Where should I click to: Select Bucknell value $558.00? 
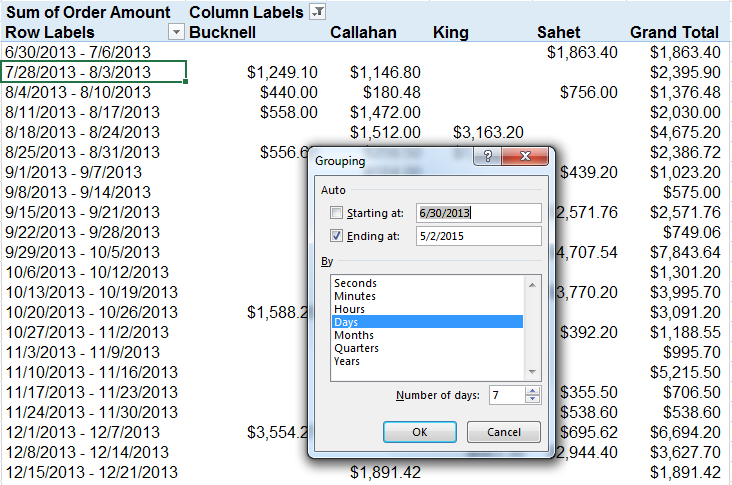289,112
